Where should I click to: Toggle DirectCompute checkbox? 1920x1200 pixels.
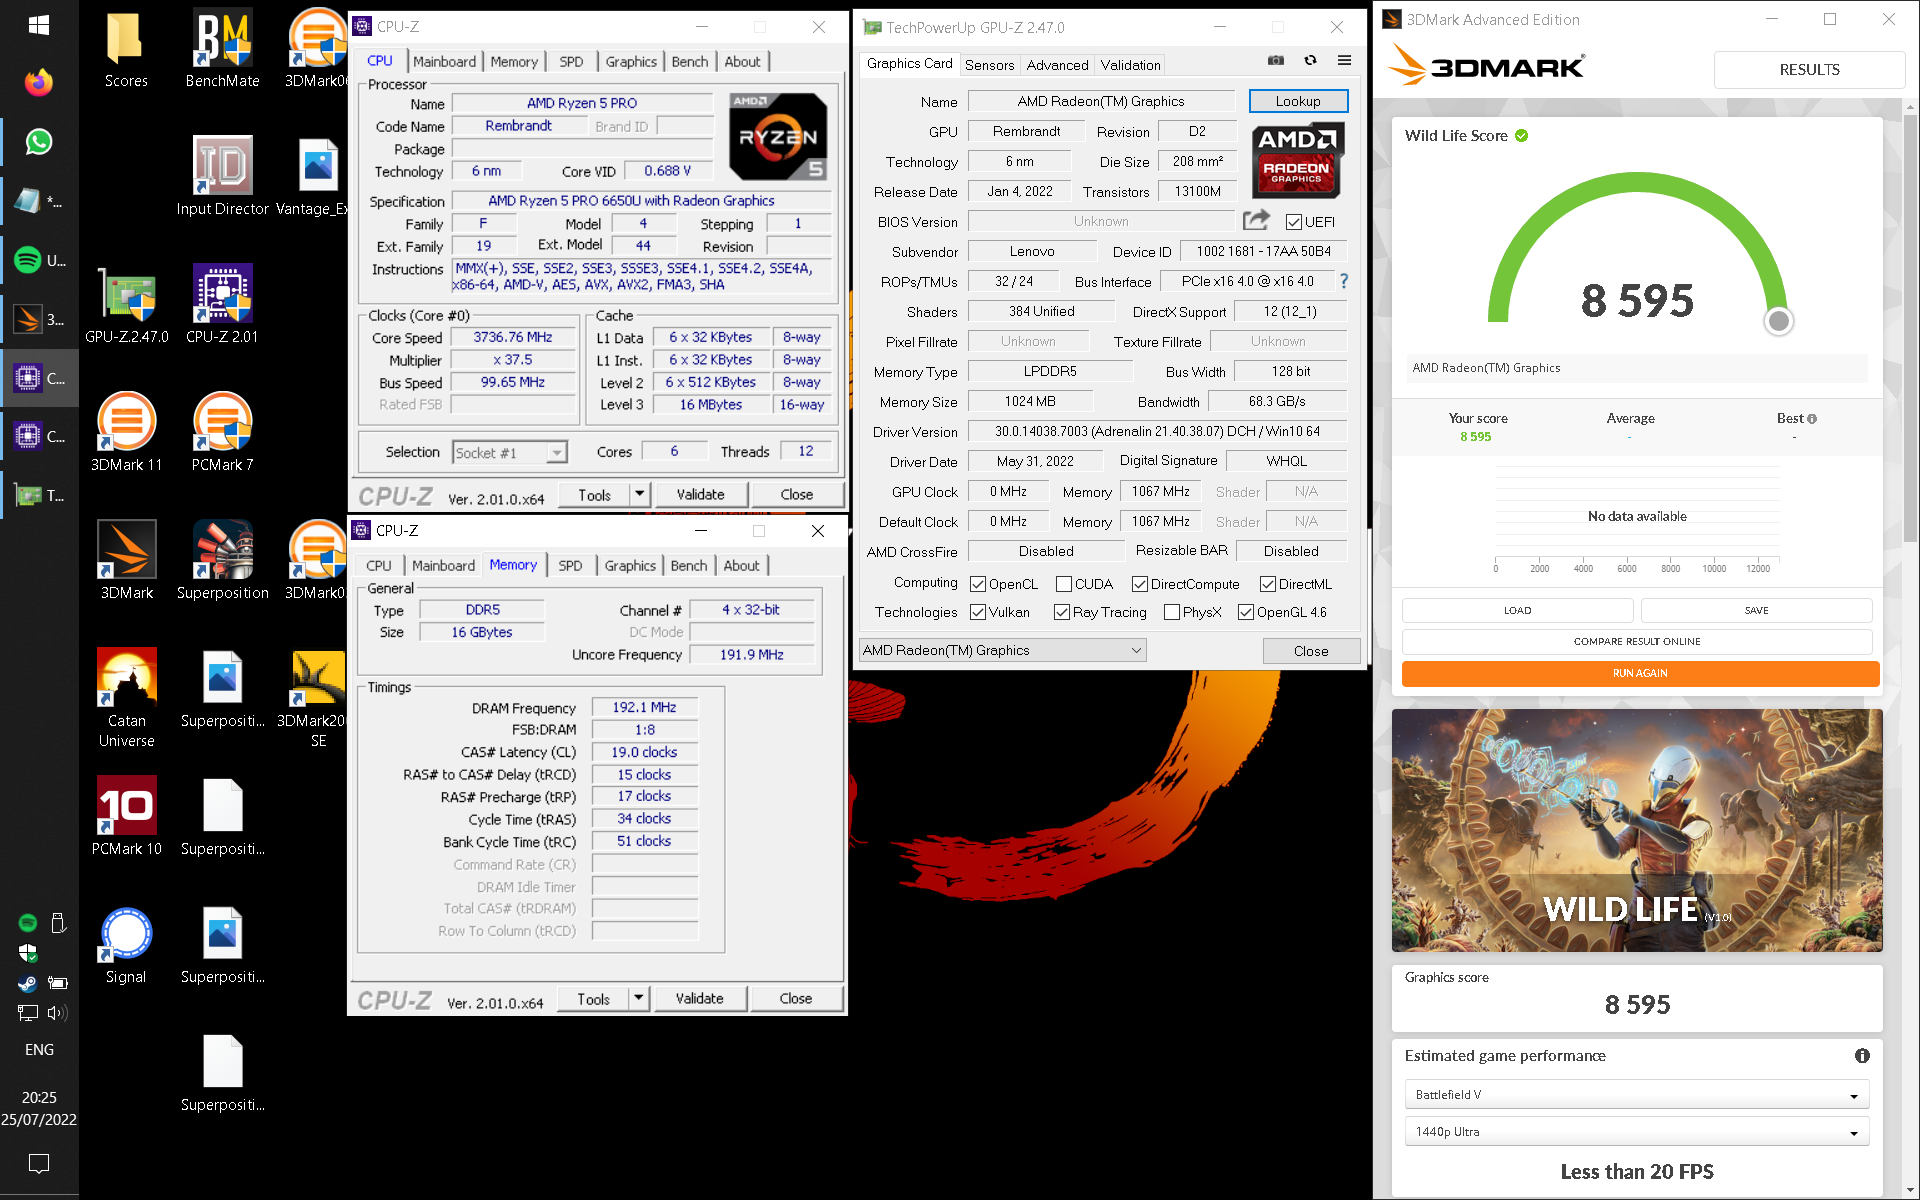[1140, 584]
